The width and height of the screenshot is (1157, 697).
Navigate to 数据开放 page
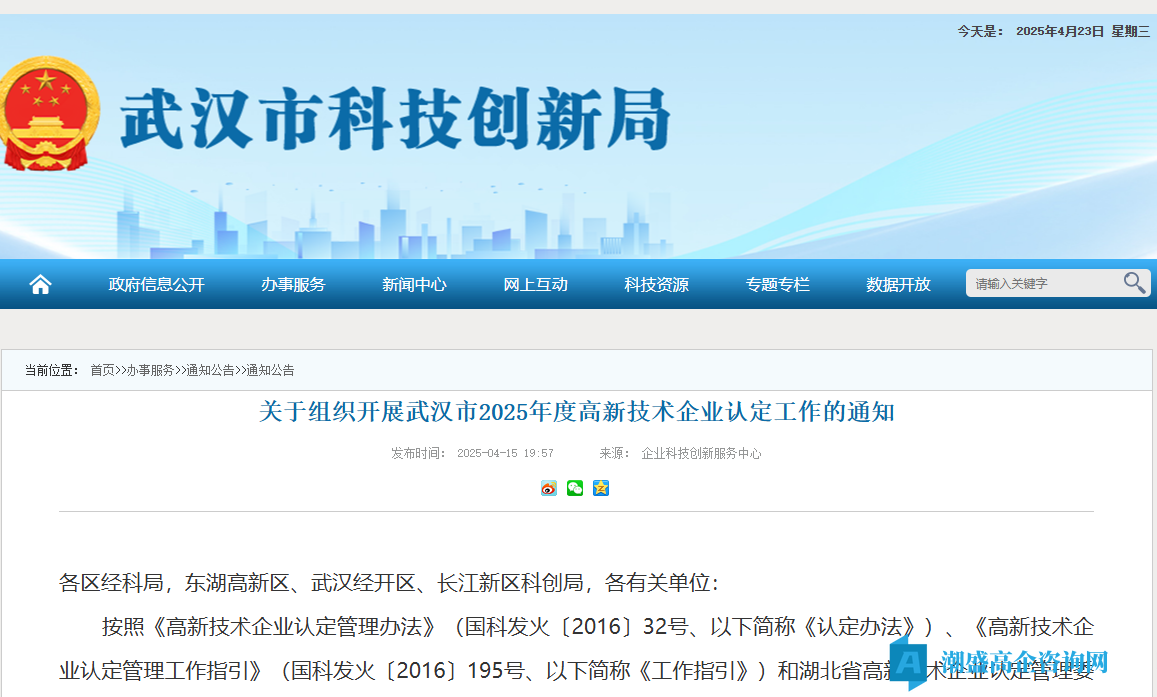coord(898,284)
